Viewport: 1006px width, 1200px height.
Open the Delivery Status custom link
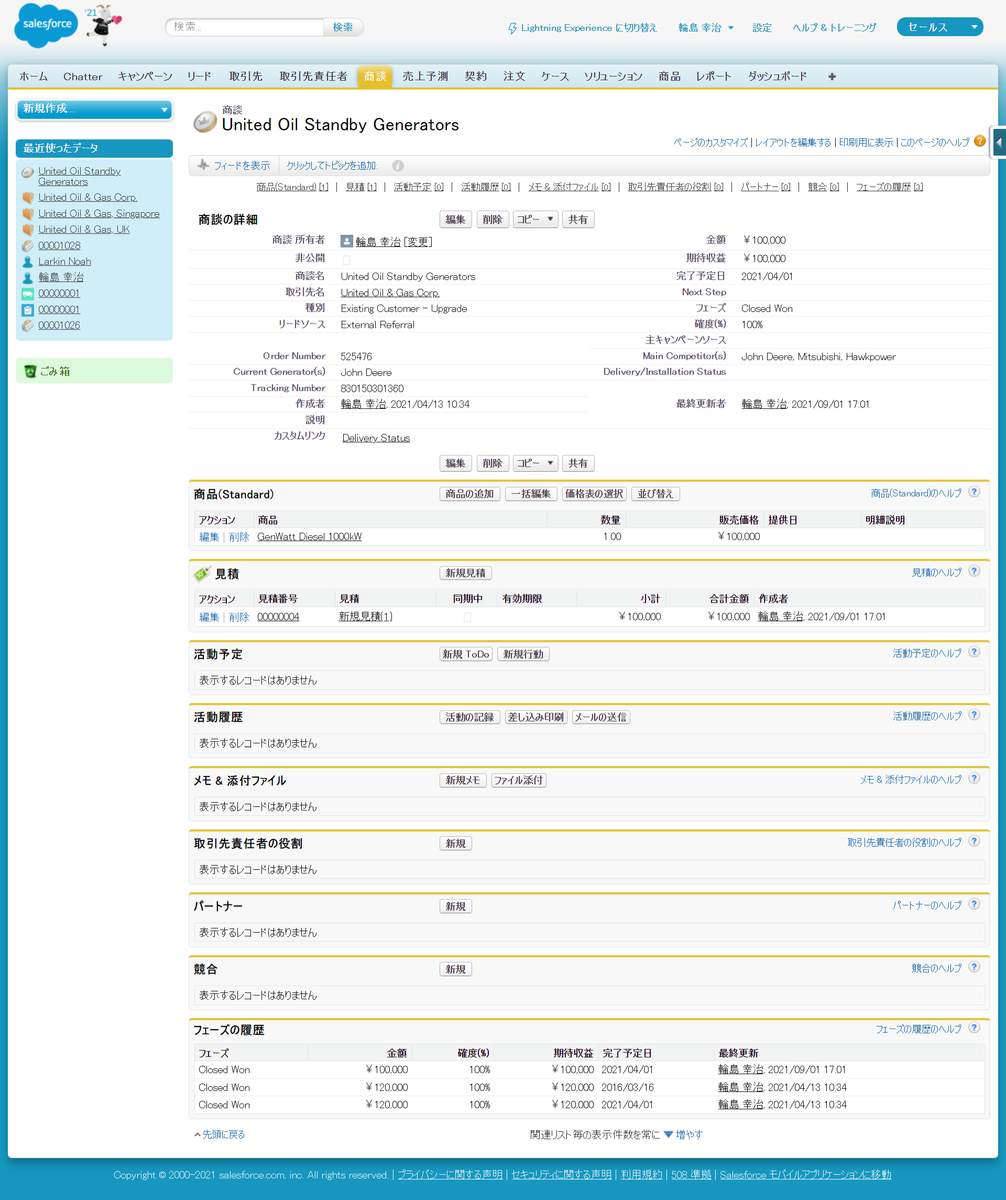coord(376,438)
